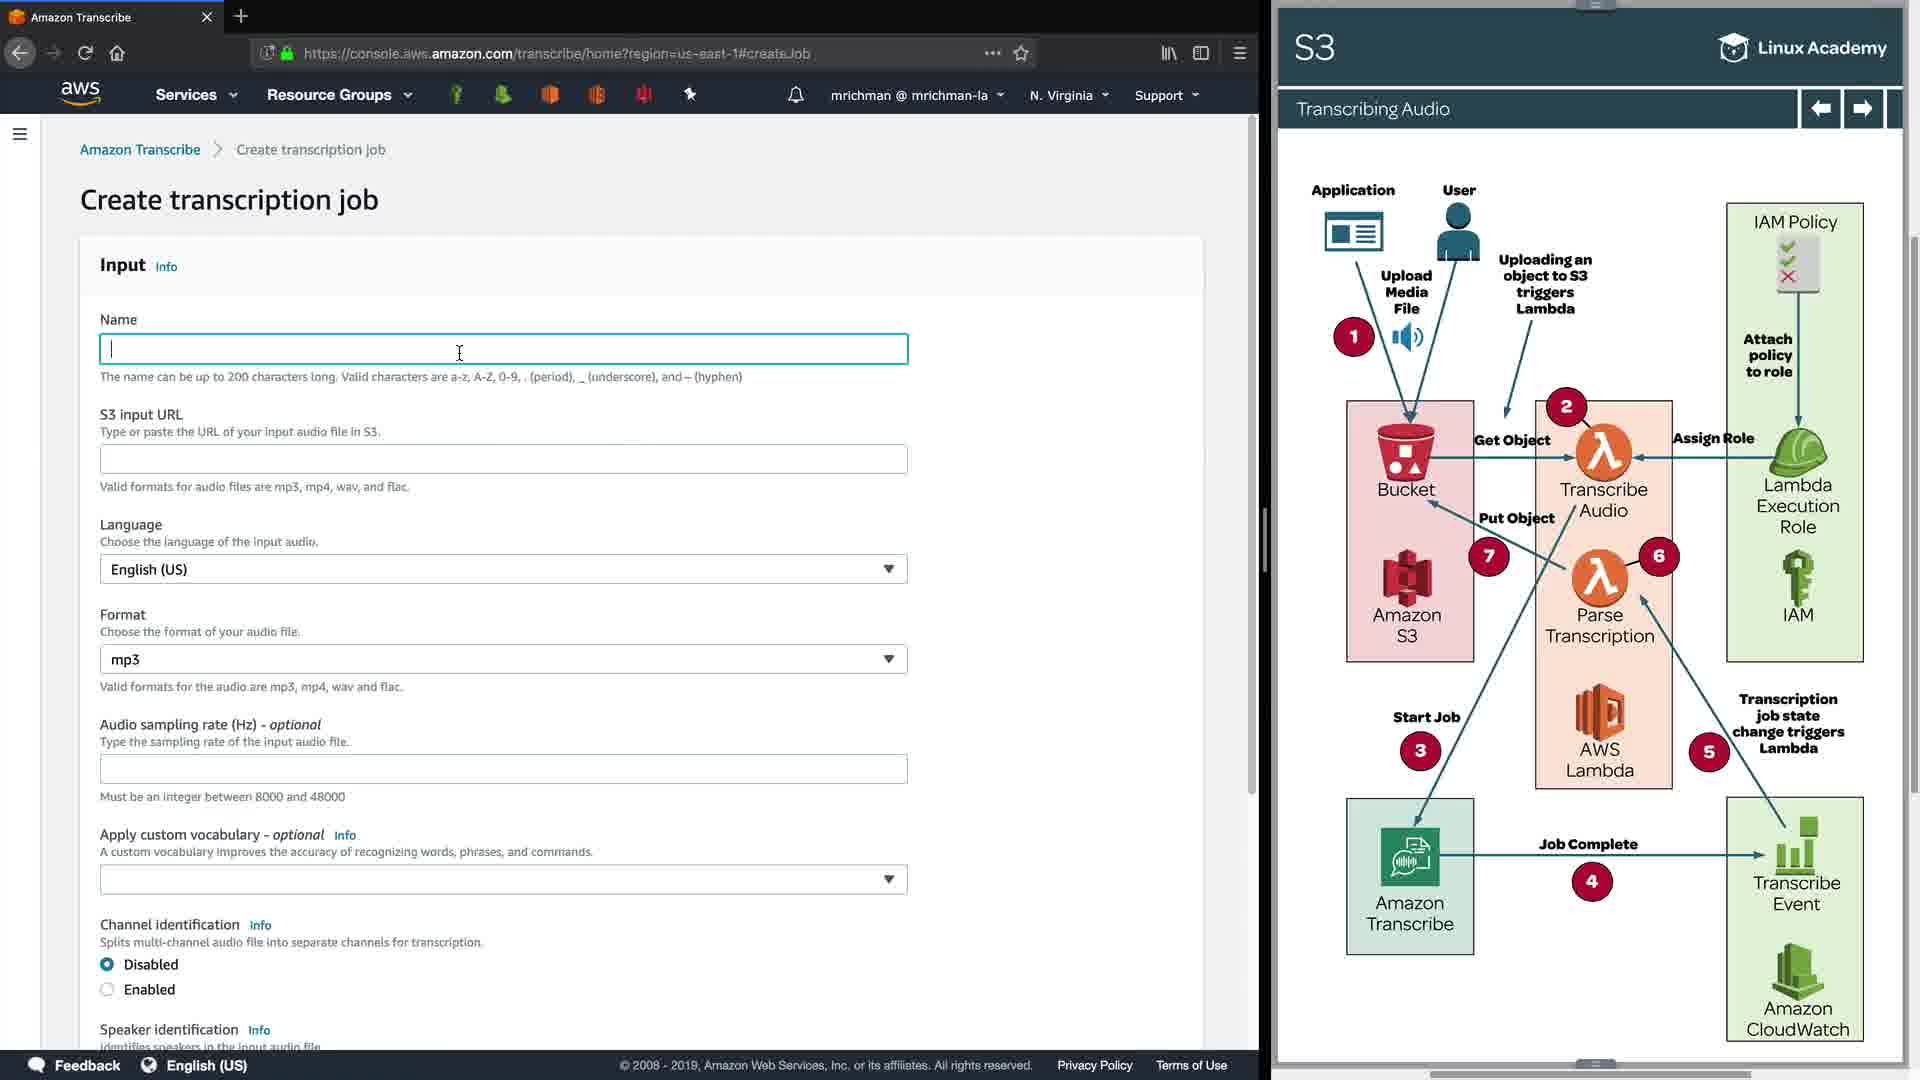Viewport: 1920px width, 1080px height.
Task: Open the Services menu
Action: coord(196,95)
